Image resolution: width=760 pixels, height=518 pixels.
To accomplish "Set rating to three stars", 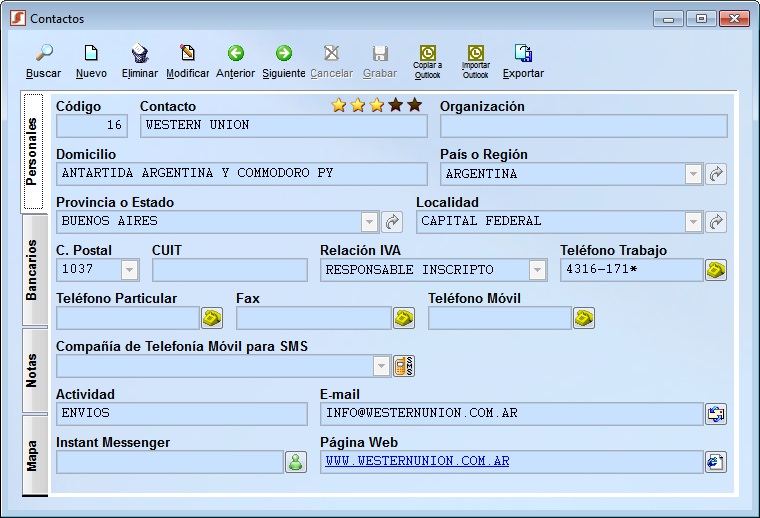I will (377, 105).
